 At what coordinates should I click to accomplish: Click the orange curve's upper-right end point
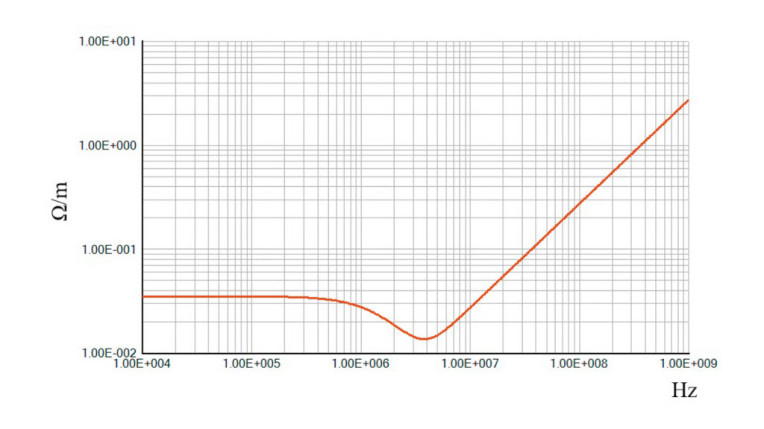pyautogui.click(x=688, y=100)
